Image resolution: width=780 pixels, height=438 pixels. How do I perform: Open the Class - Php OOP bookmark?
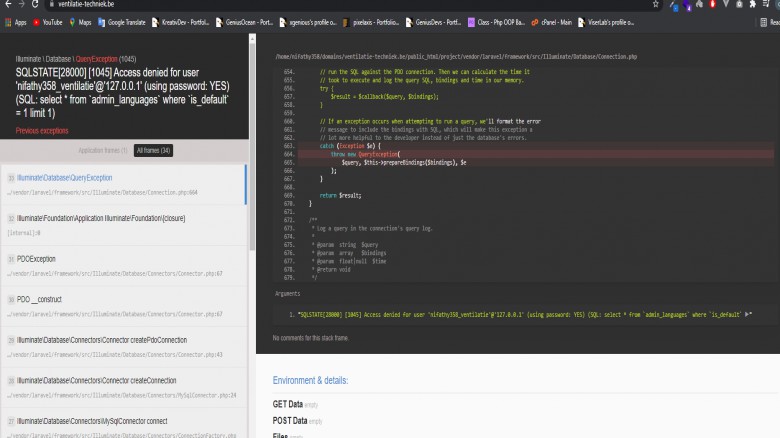pos(501,21)
